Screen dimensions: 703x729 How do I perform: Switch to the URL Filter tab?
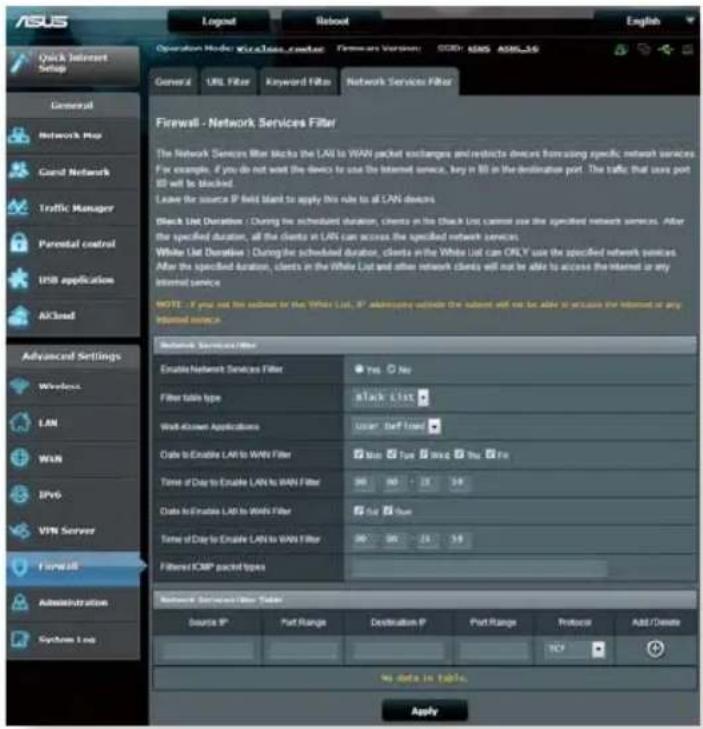(228, 82)
